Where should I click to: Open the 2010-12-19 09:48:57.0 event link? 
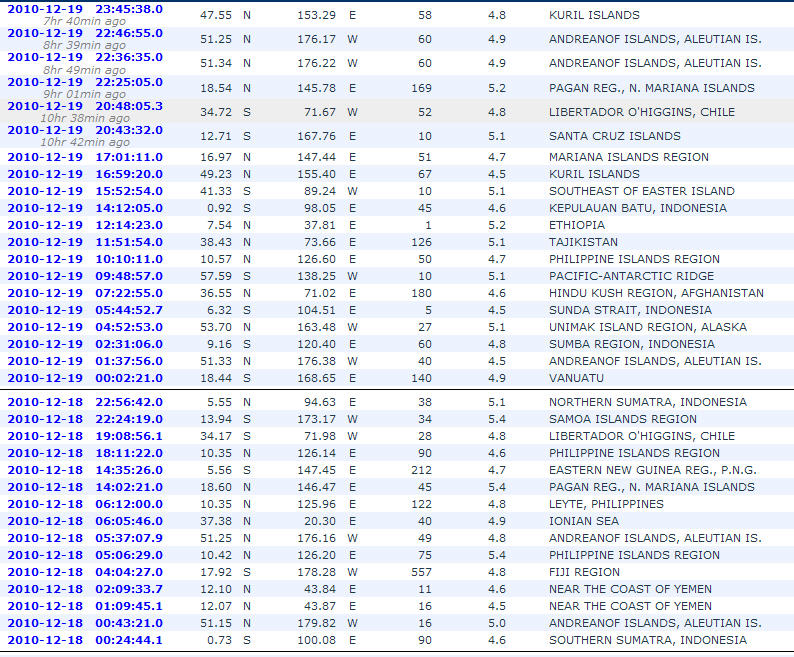click(85, 276)
